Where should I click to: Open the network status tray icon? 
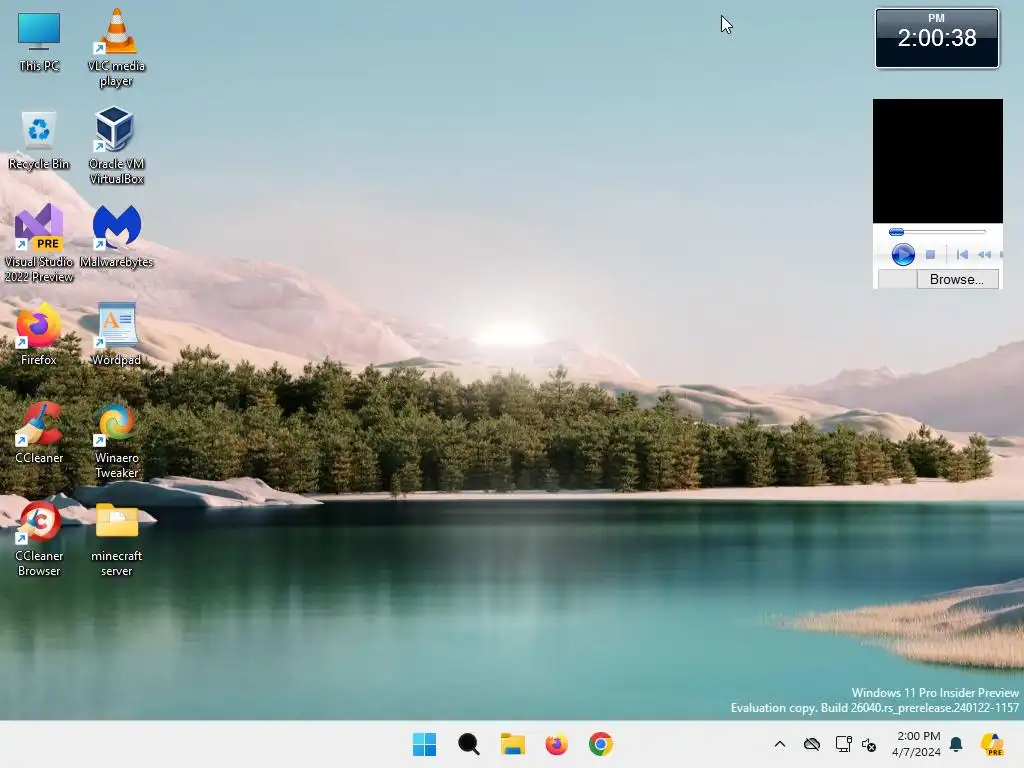coord(843,744)
